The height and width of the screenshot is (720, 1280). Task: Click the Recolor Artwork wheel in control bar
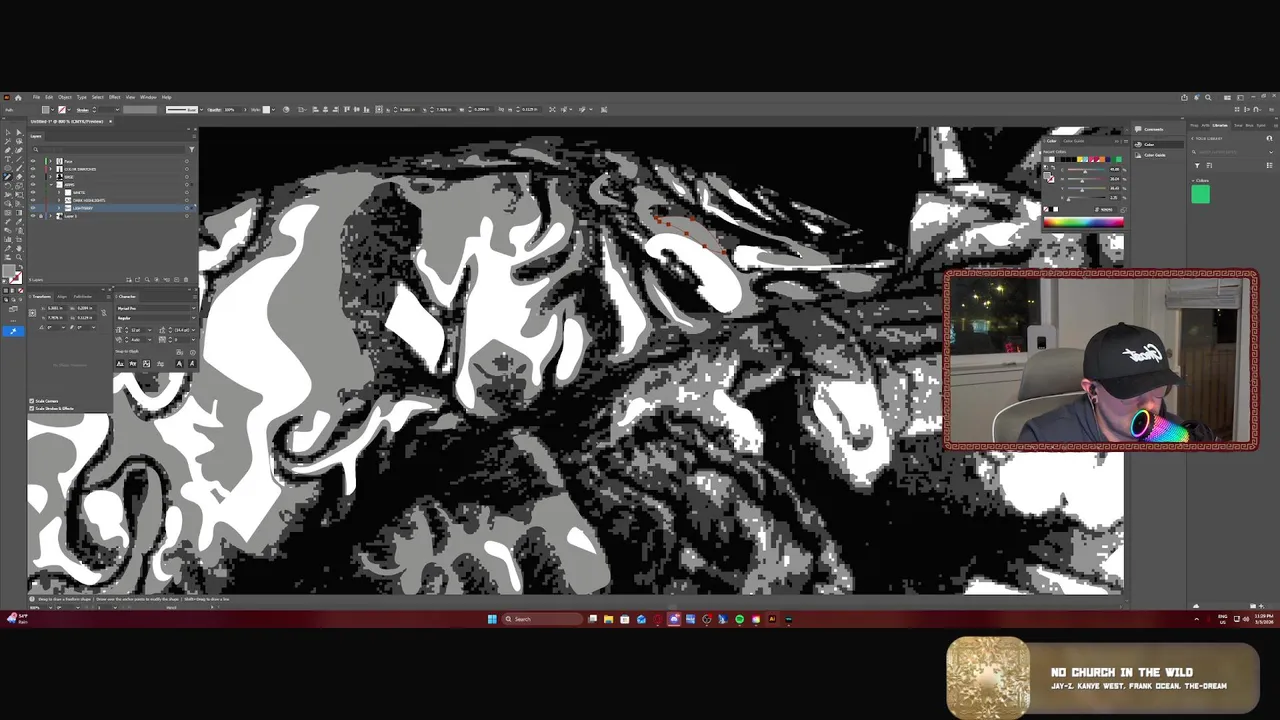coord(286,109)
